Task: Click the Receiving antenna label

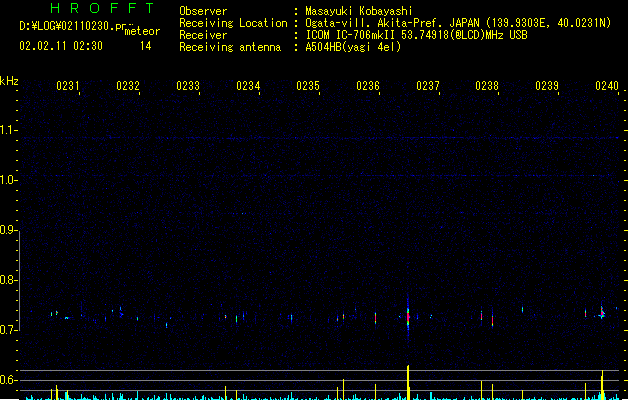Action: (x=230, y=47)
